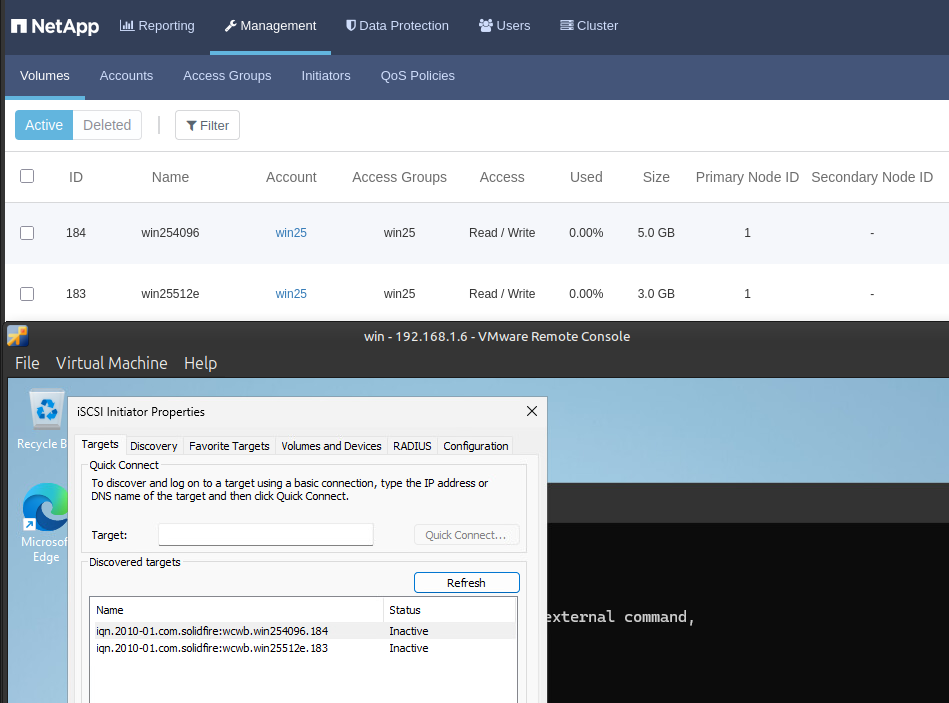Click the NetApp logo

pos(55,26)
